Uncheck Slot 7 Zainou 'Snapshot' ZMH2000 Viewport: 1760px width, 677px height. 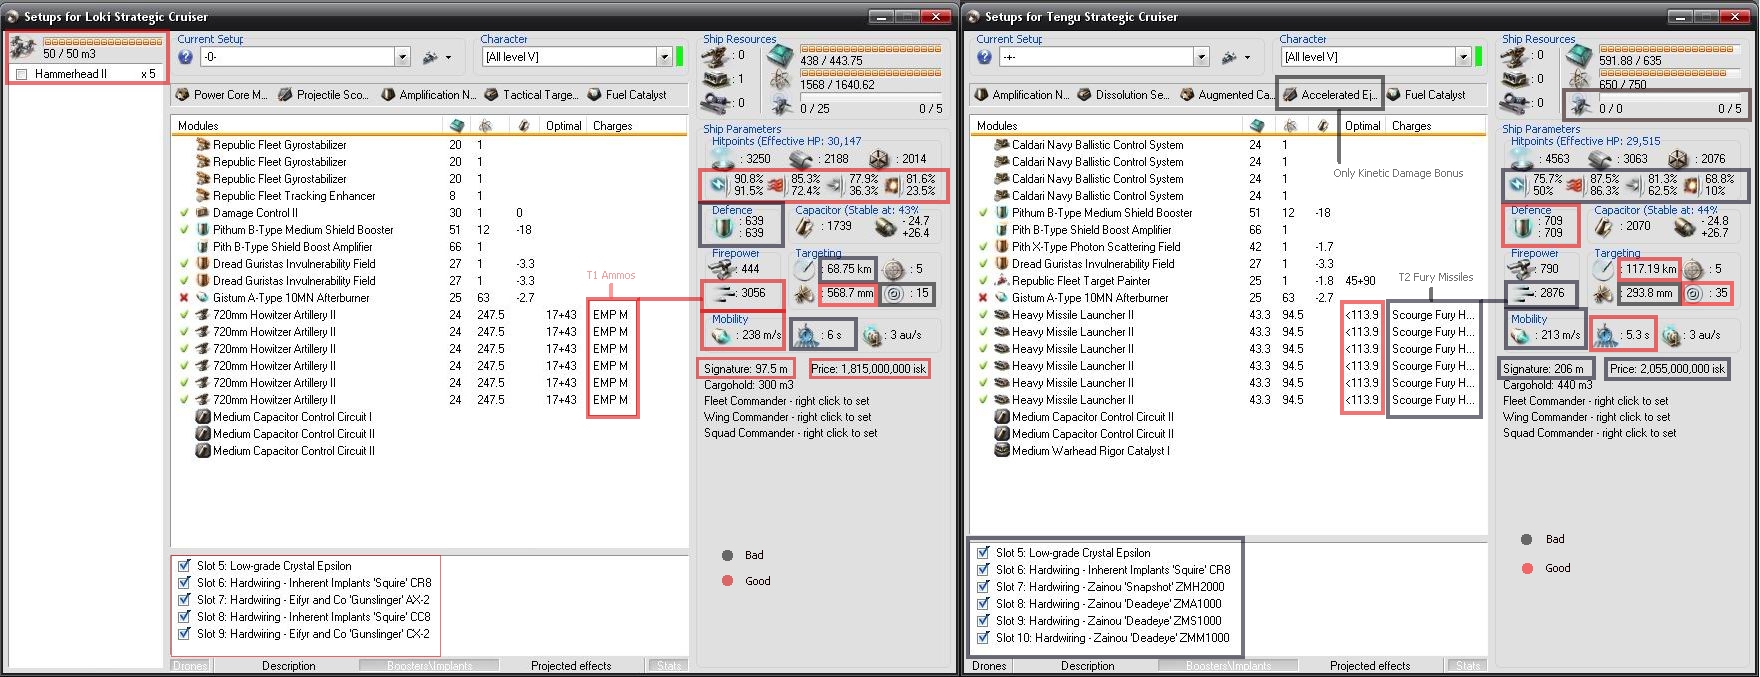coord(983,587)
